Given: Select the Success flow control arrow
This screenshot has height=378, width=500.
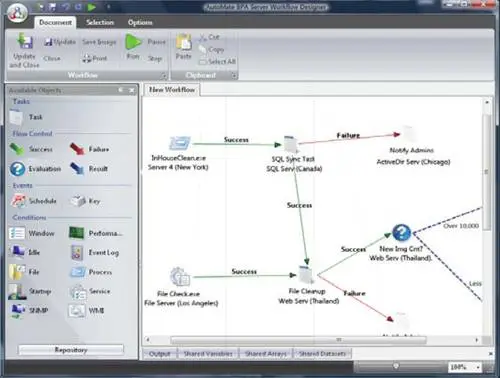Looking at the screenshot, I should pyautogui.click(x=17, y=149).
